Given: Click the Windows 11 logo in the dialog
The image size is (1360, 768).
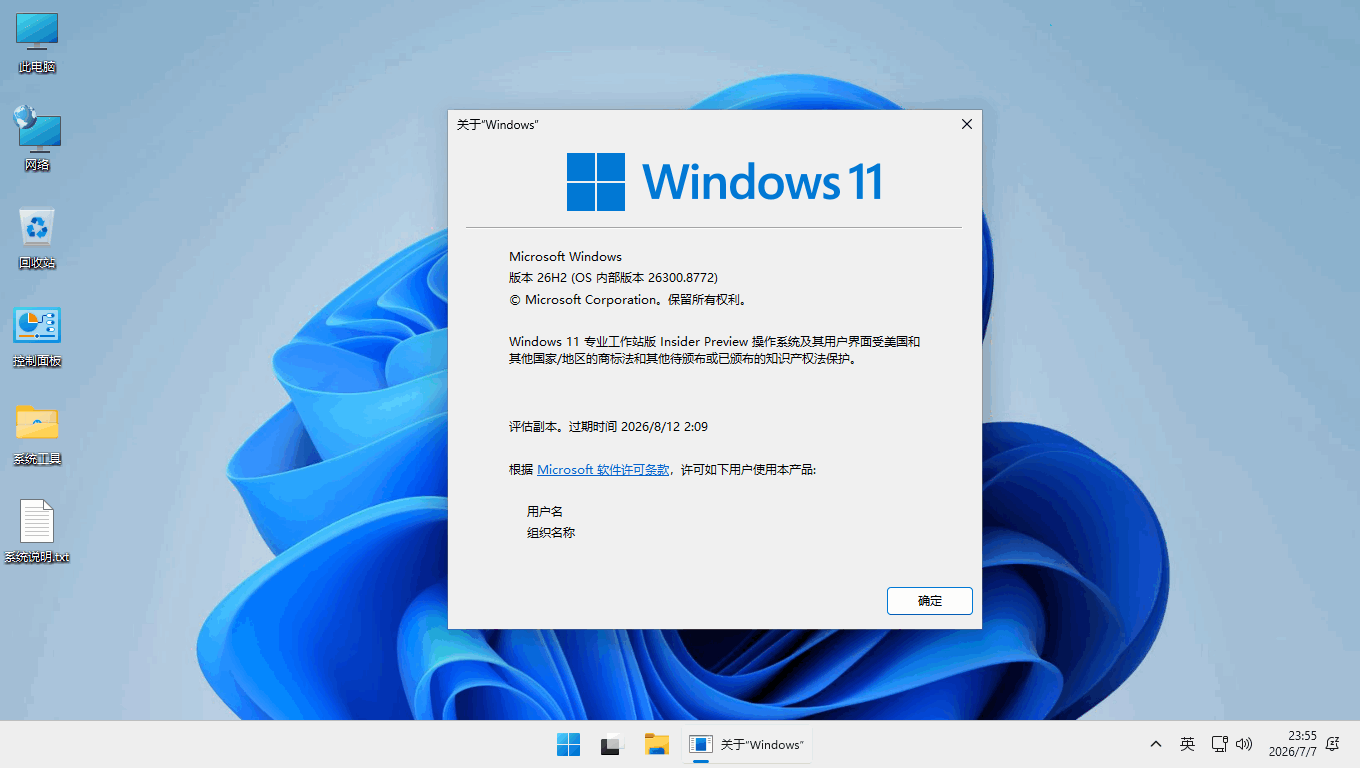Looking at the screenshot, I should 724,182.
